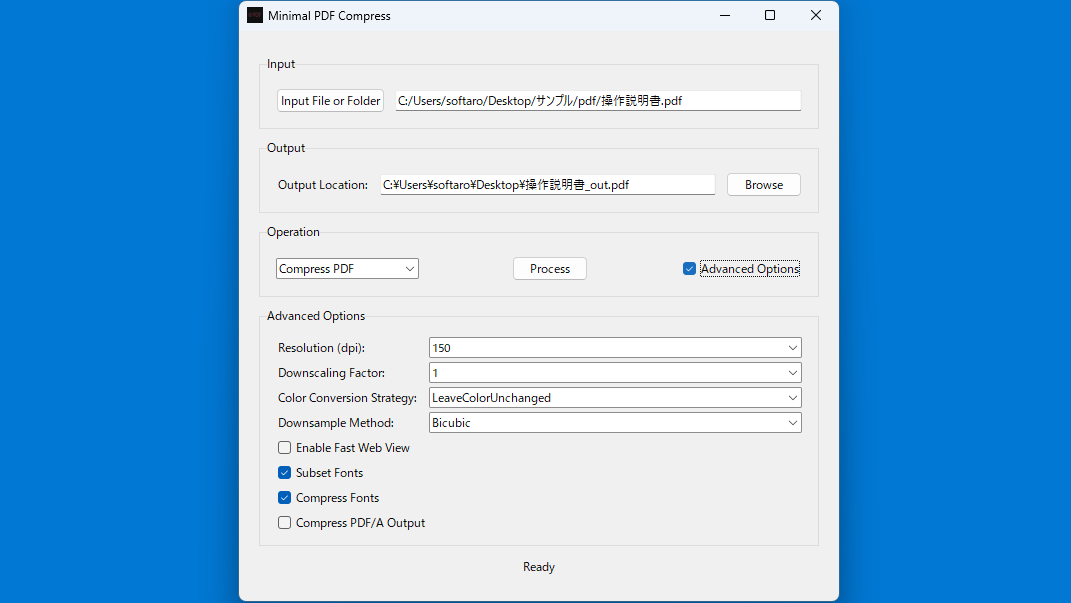
Task: Click the Minimal PDF Compress title text
Action: point(329,16)
